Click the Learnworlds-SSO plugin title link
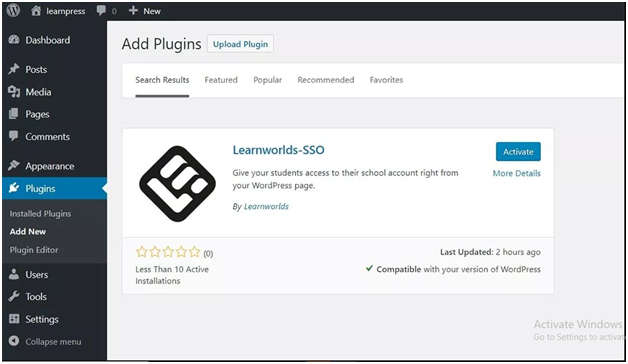Image resolution: width=628 pixels, height=364 pixels. click(x=278, y=150)
